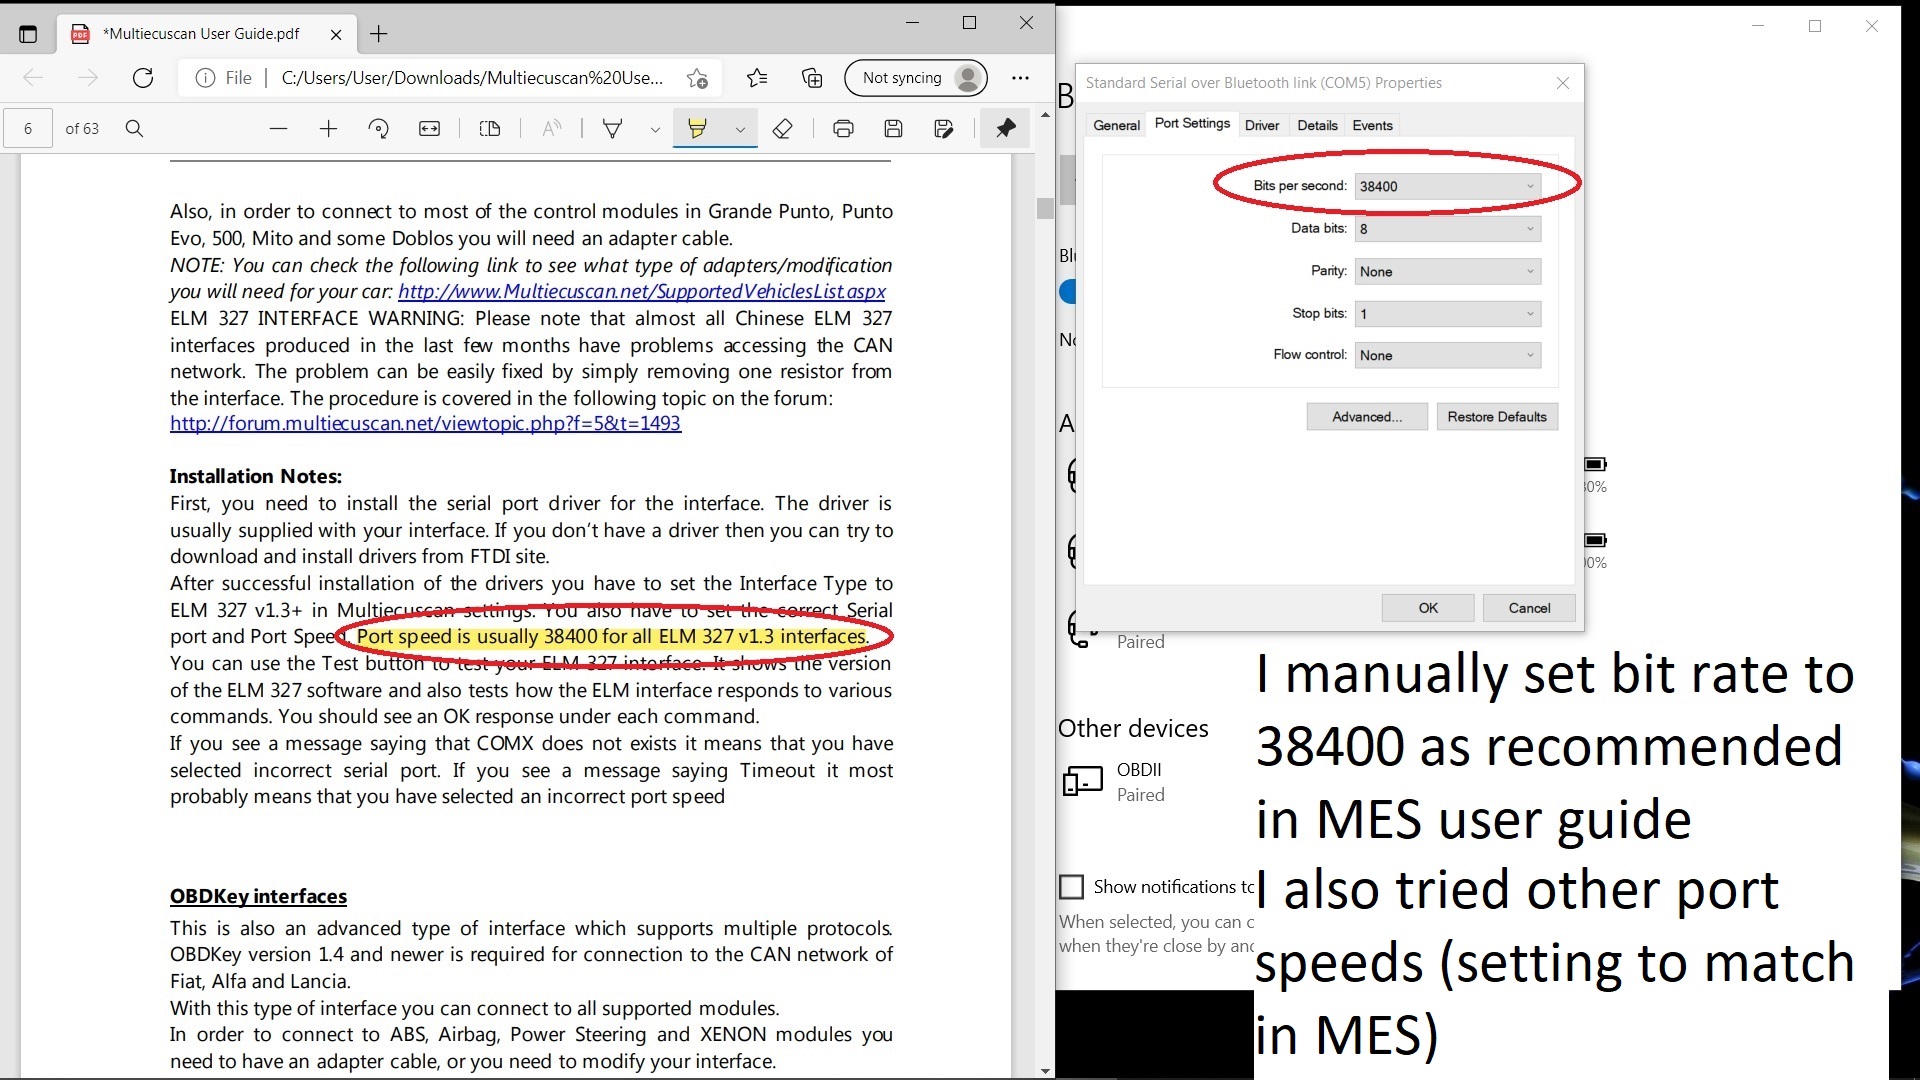Toggle the Page view icon

point(490,128)
